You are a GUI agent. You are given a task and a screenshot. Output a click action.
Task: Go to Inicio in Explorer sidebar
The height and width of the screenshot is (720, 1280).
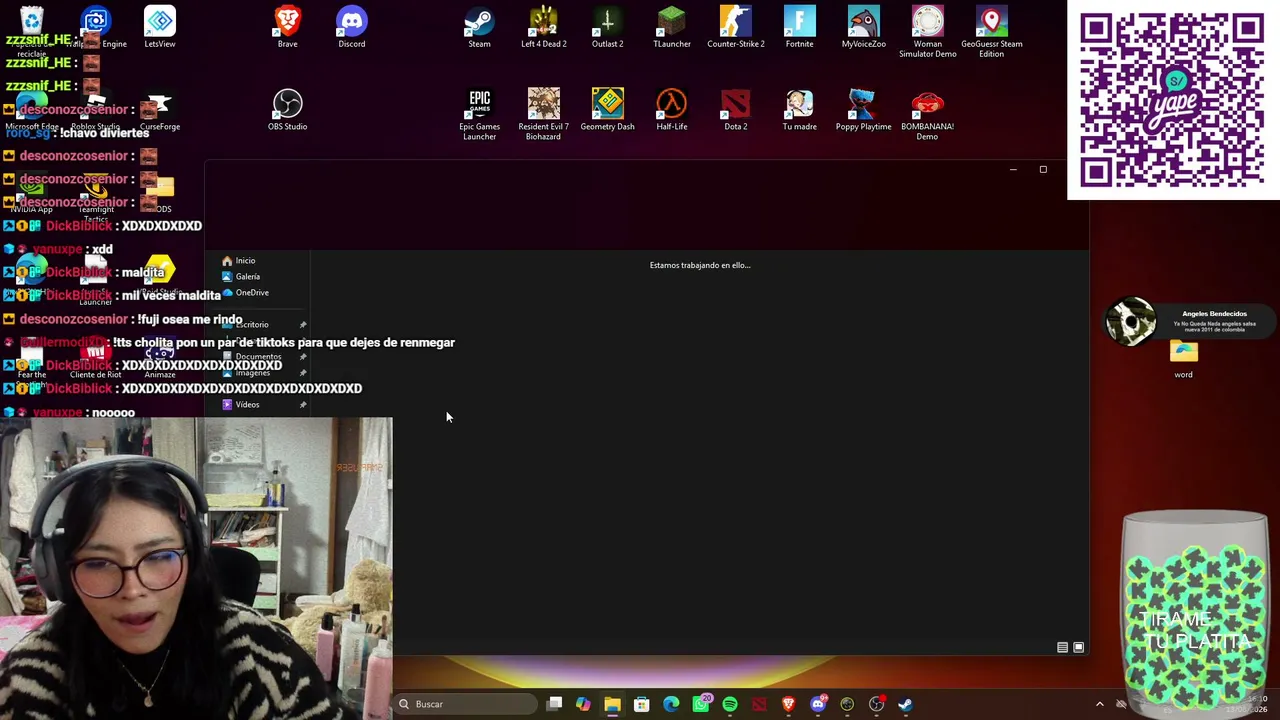(x=245, y=260)
